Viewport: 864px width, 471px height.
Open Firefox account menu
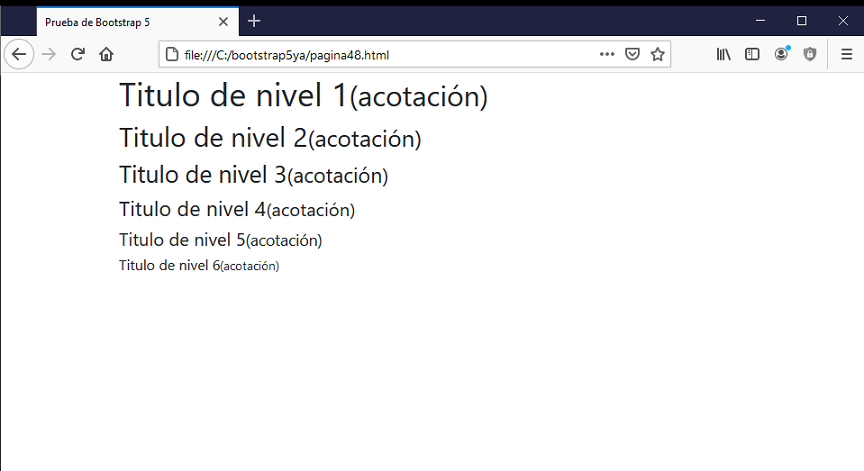781,53
